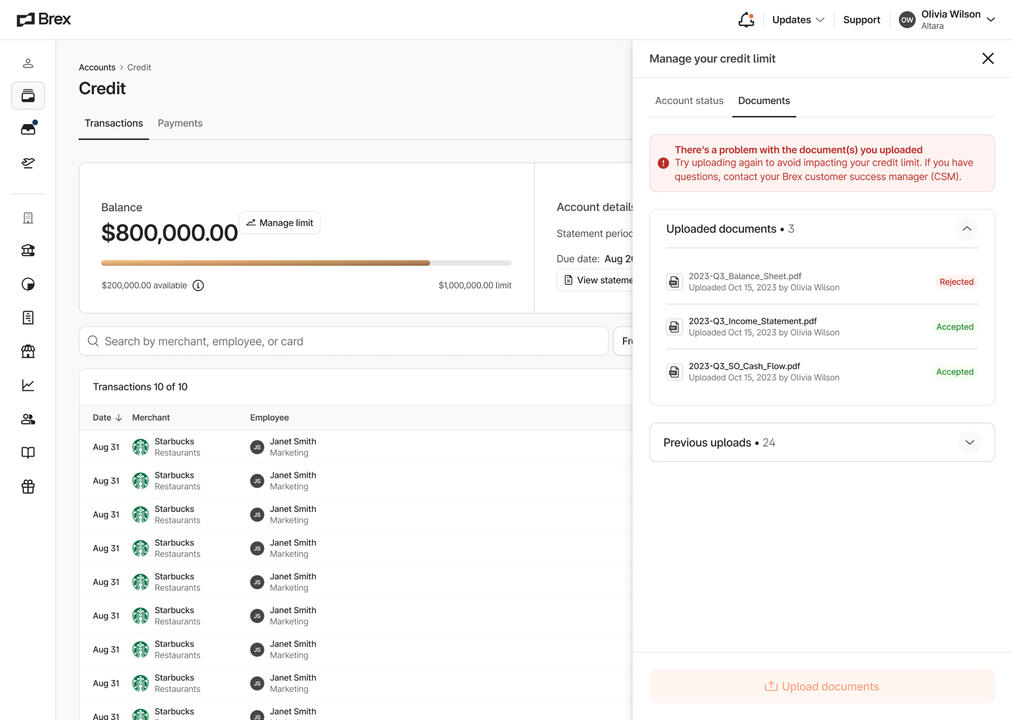The image size is (1012, 720).
Task: Click the Manage limit button
Action: (x=280, y=223)
